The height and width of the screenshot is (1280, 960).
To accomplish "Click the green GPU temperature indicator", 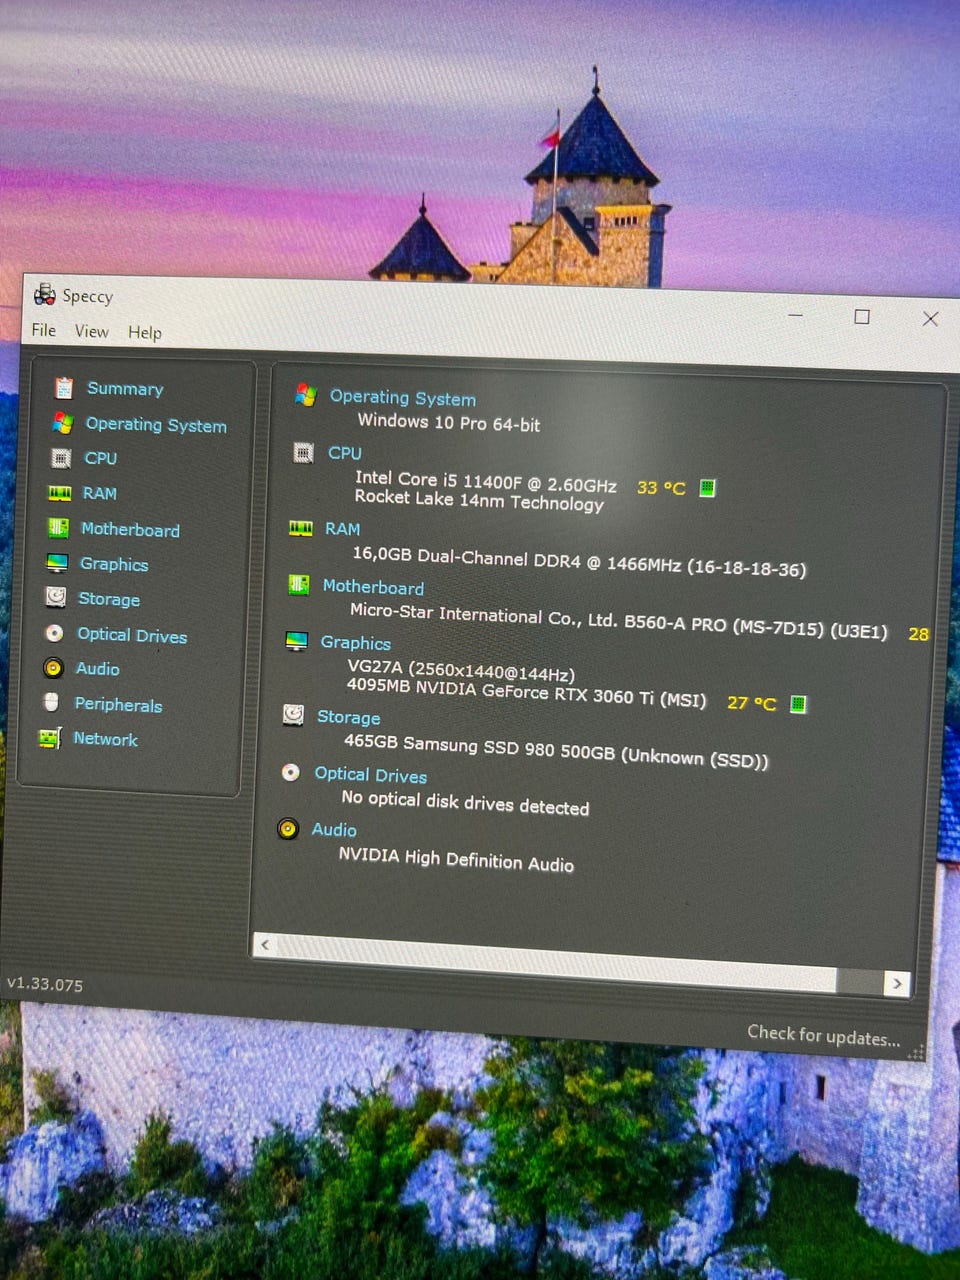I will [798, 704].
